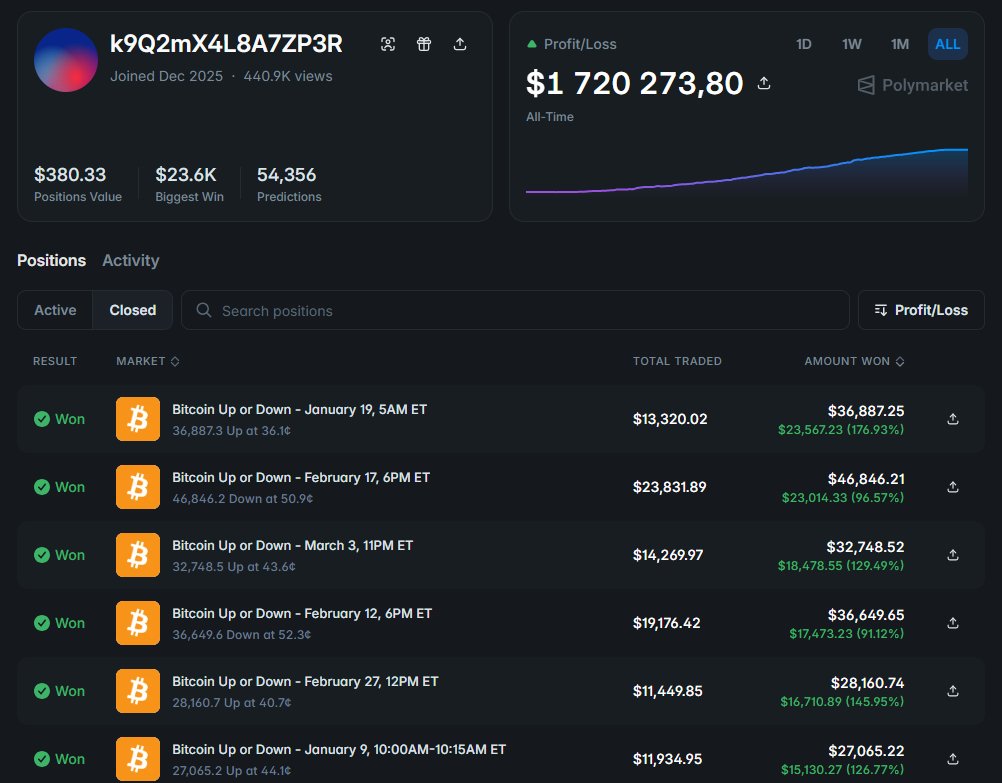Viewport: 1002px width, 783px height.
Task: Click the RESULT column header
Action: click(54, 361)
